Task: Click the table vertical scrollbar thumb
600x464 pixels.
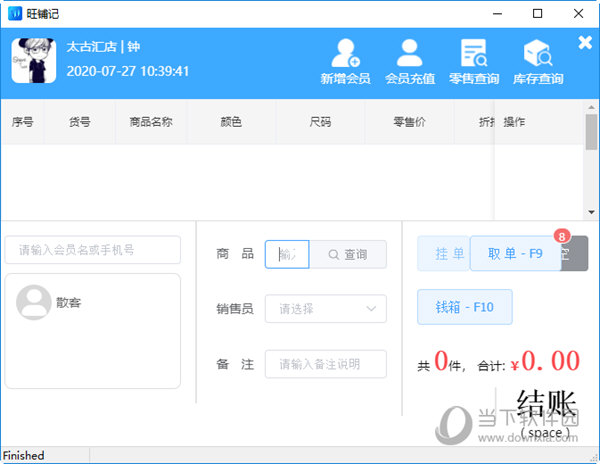Action: coord(591,132)
